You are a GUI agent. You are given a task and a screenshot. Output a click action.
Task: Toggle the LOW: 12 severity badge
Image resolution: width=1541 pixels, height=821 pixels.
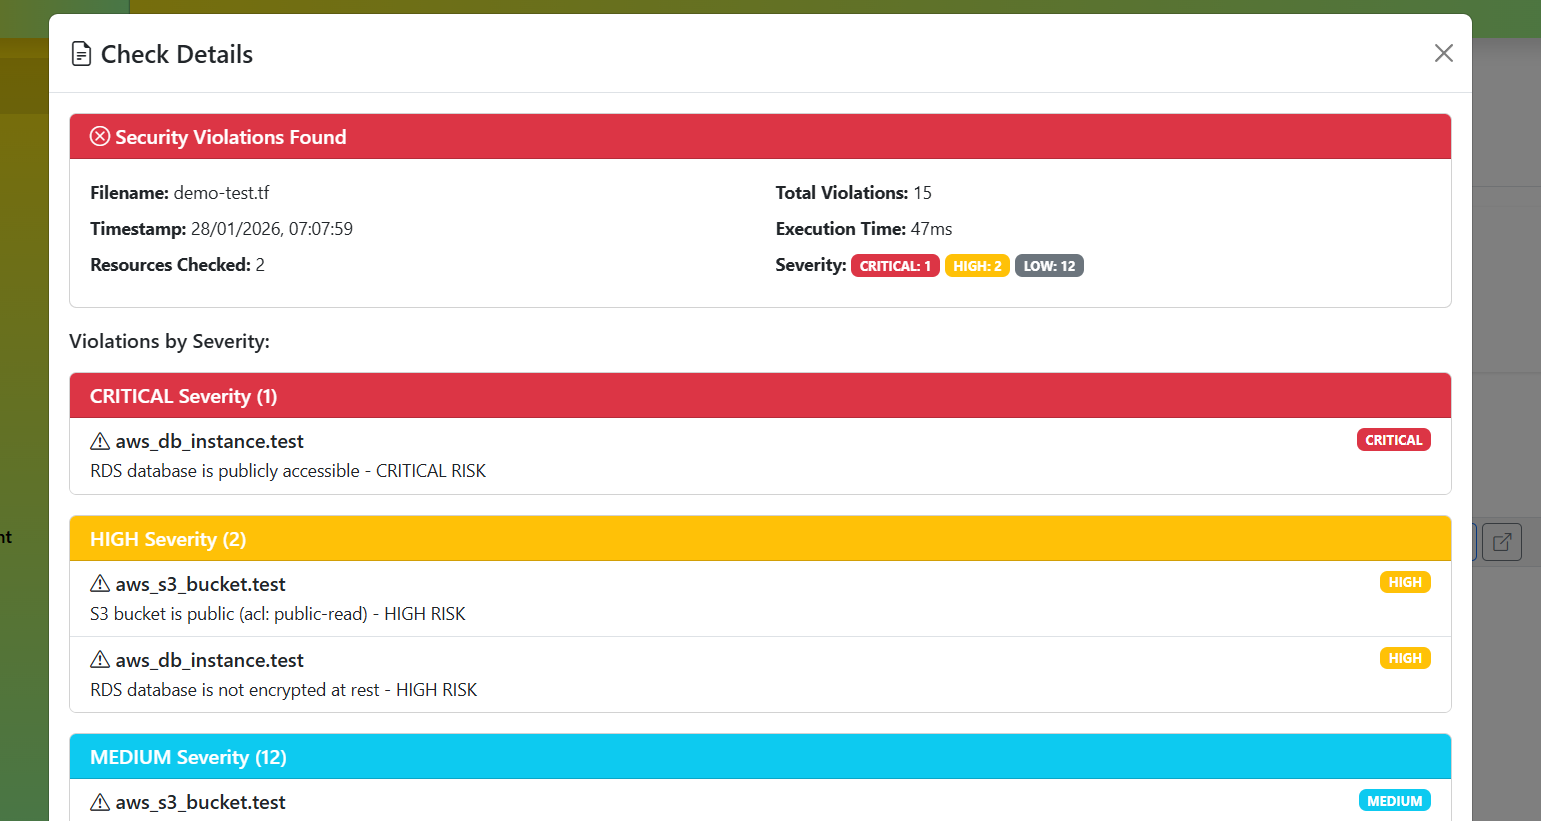click(1049, 265)
